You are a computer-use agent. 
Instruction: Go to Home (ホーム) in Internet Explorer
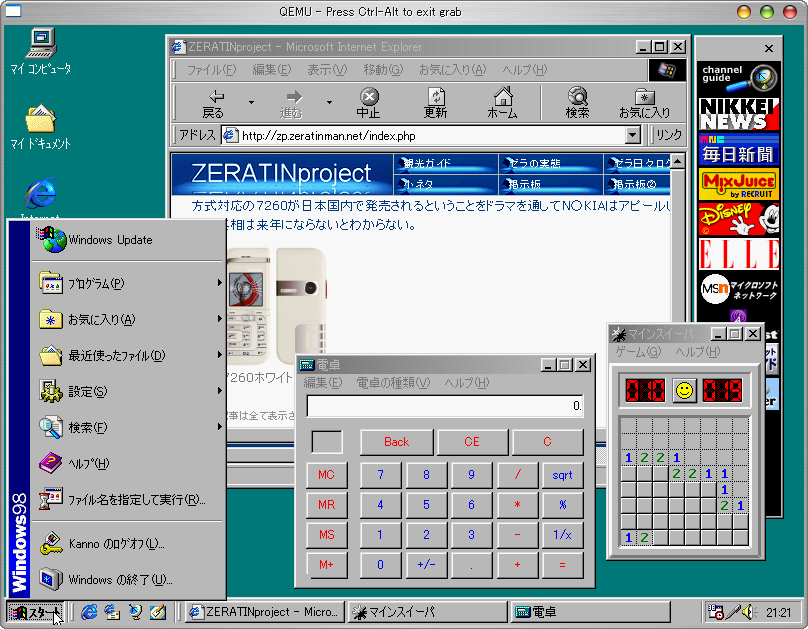click(503, 104)
